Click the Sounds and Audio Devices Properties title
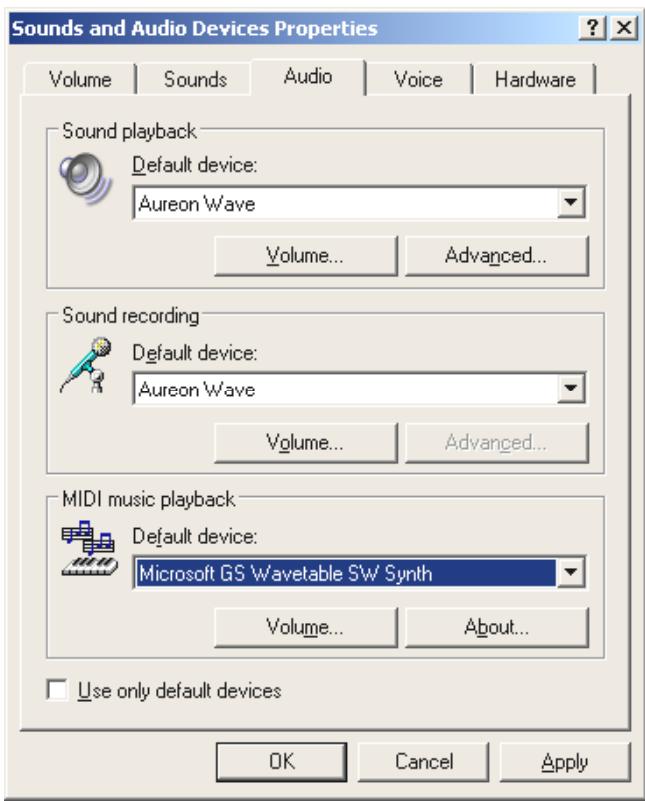The image size is (645, 801). tap(195, 28)
